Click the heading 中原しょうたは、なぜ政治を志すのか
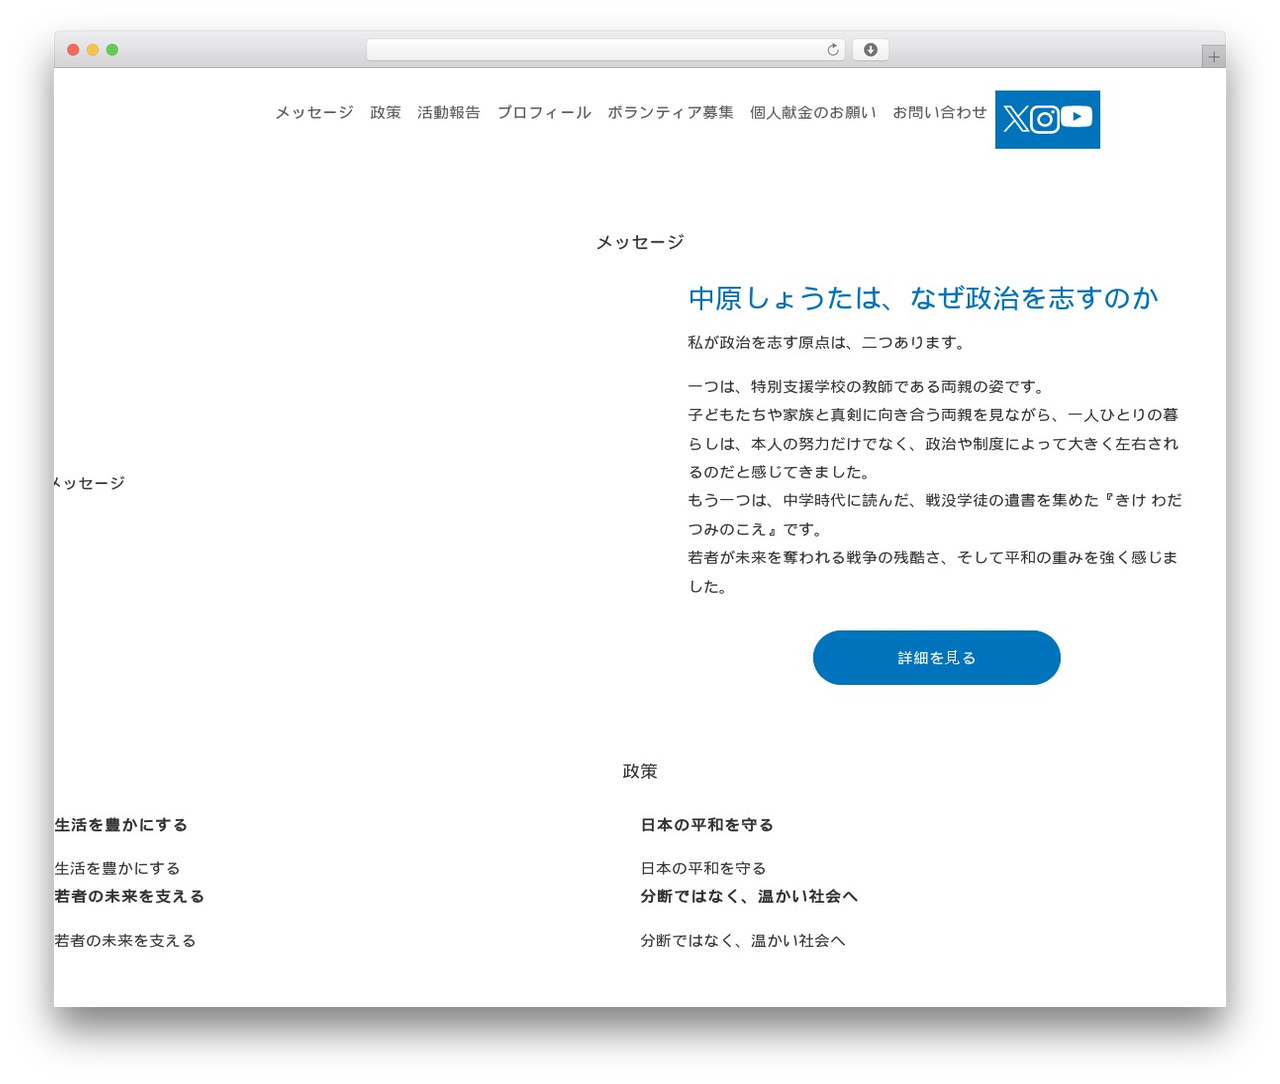1280x1084 pixels. tap(924, 298)
